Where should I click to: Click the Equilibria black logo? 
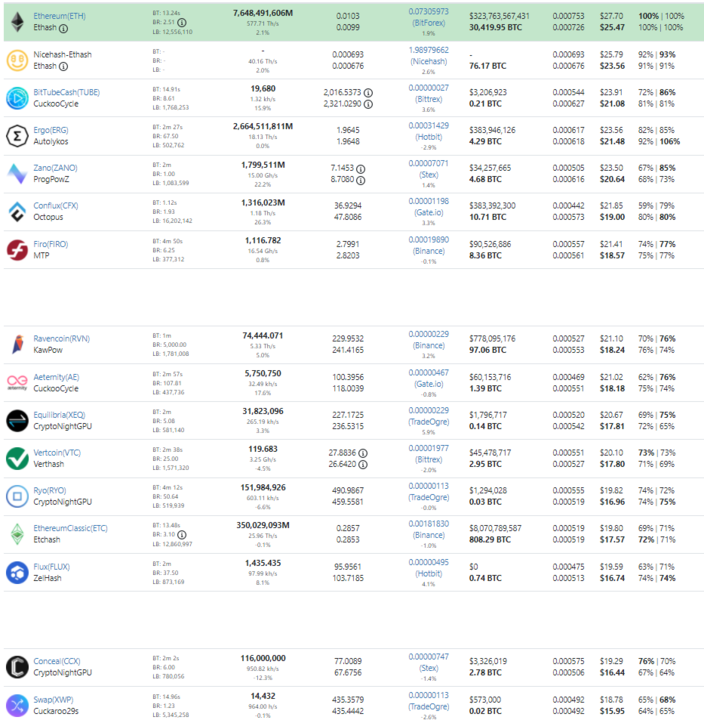tap(17, 421)
